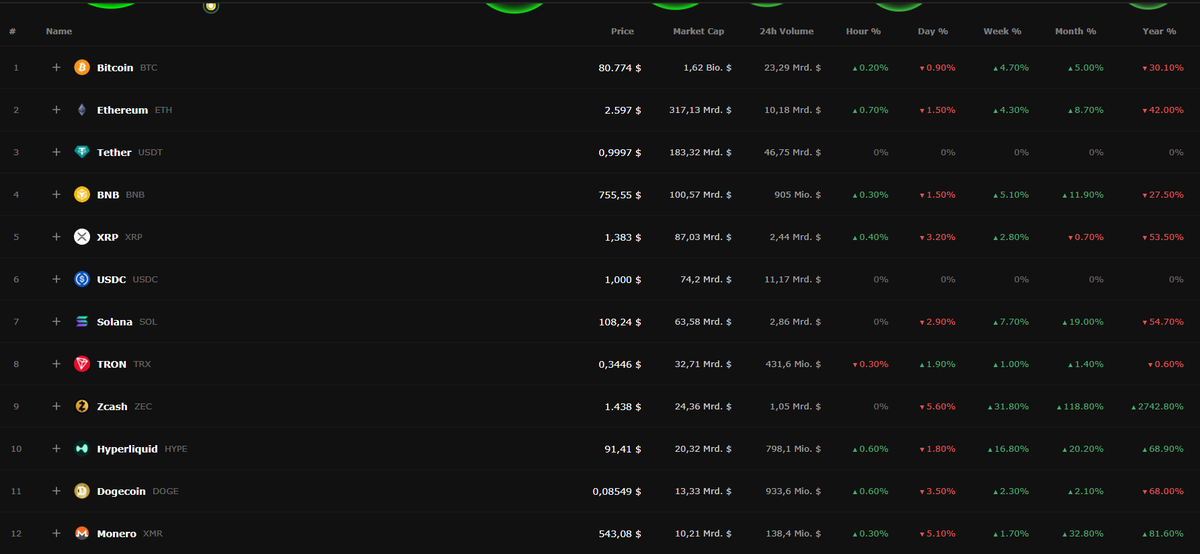The image size is (1200, 554).
Task: Click the XRP logo icon
Action: pyautogui.click(x=82, y=237)
